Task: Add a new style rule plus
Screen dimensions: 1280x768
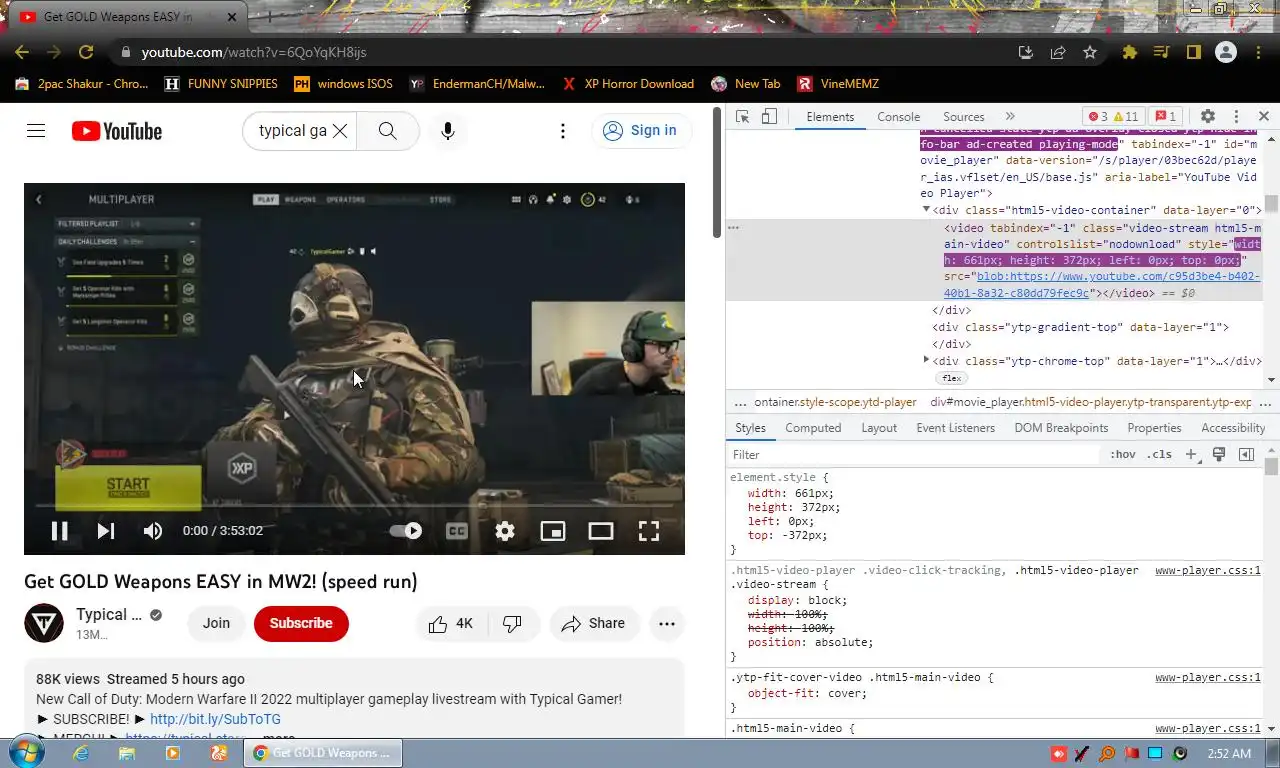Action: coord(1191,455)
